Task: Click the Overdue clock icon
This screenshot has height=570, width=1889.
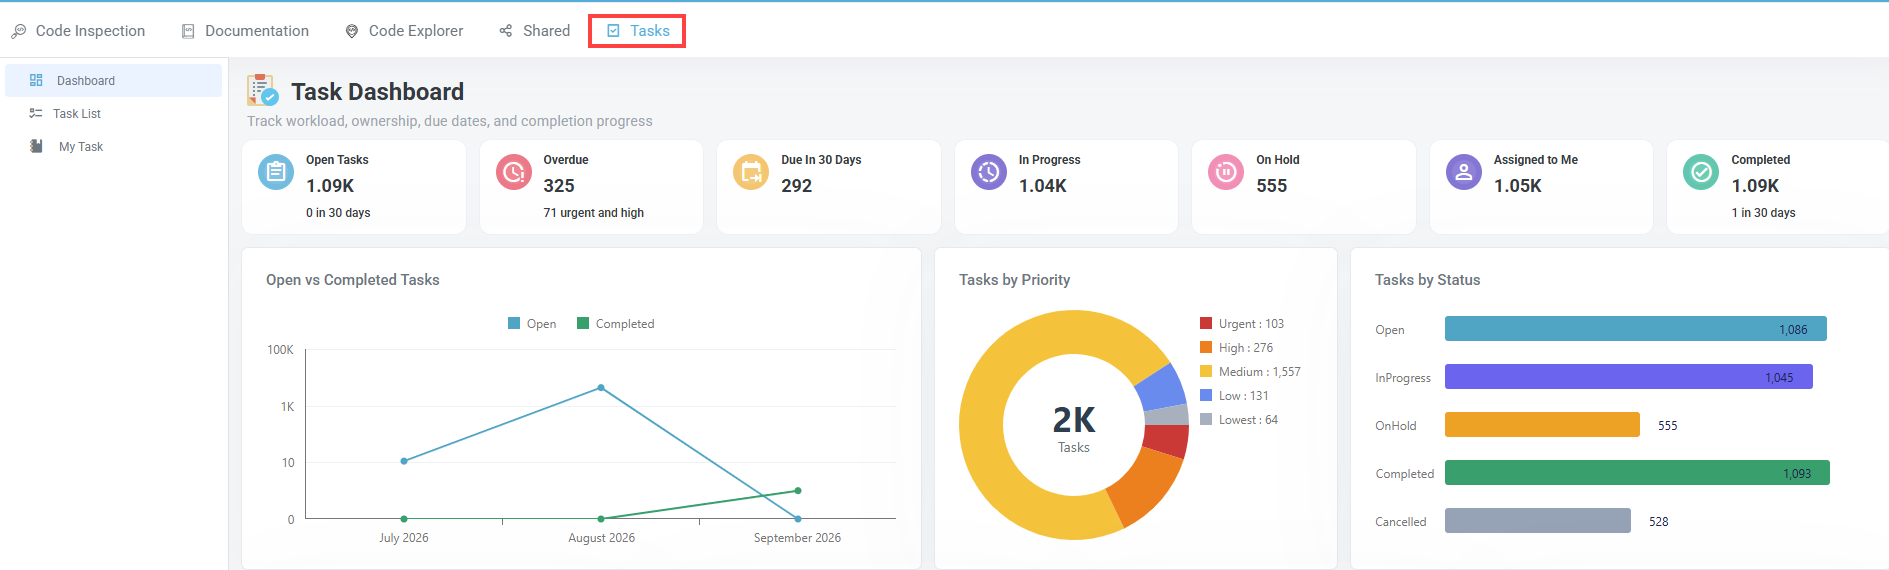Action: click(514, 172)
